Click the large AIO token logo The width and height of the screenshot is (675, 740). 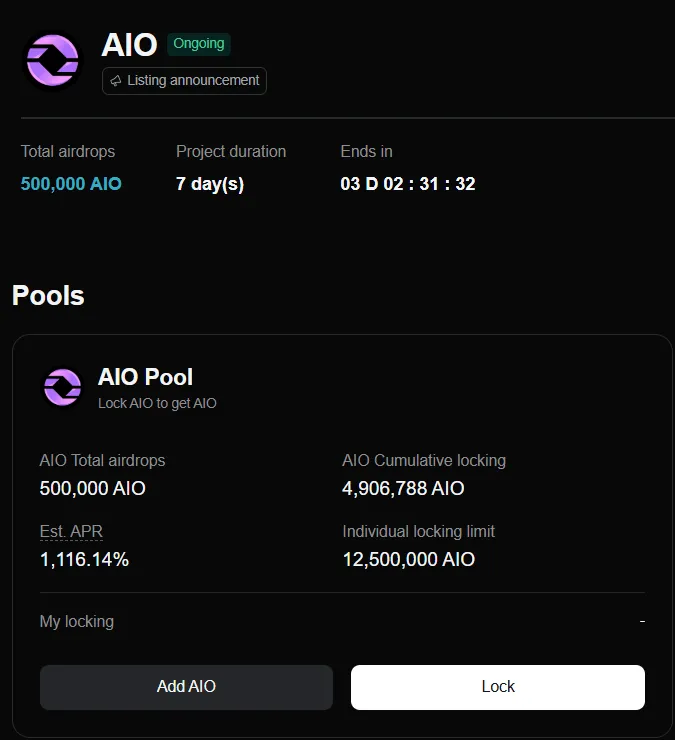[52, 61]
